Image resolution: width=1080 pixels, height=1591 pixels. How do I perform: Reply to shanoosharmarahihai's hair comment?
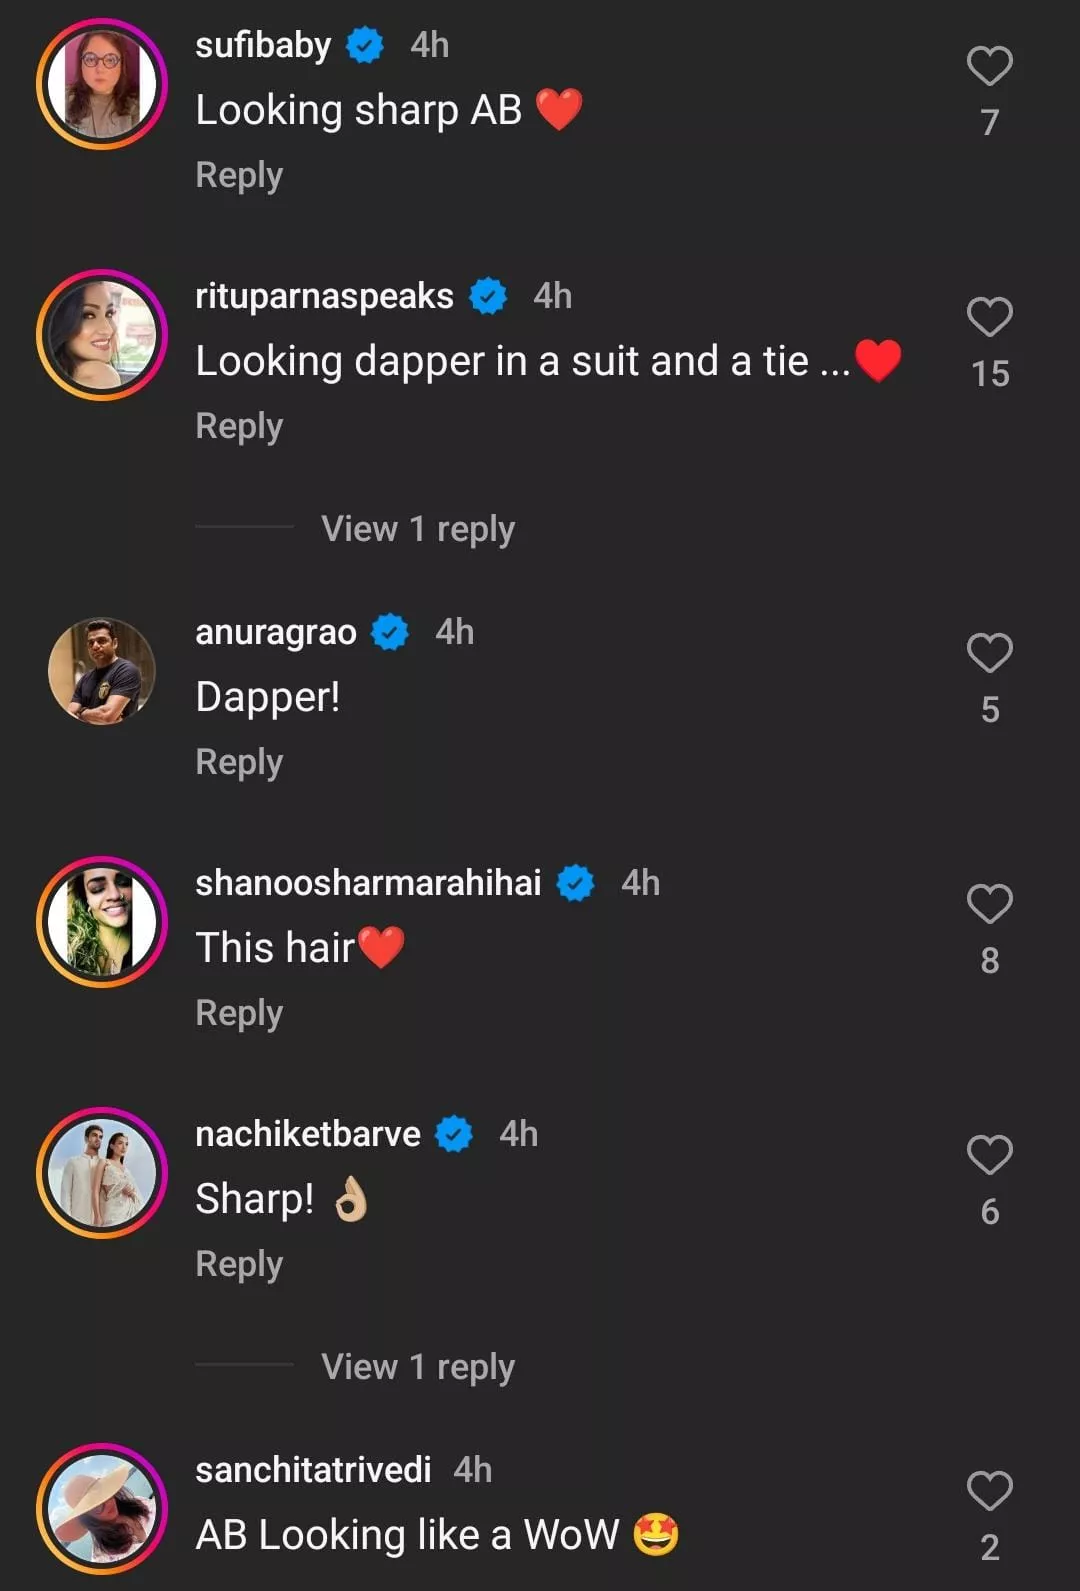point(239,1013)
